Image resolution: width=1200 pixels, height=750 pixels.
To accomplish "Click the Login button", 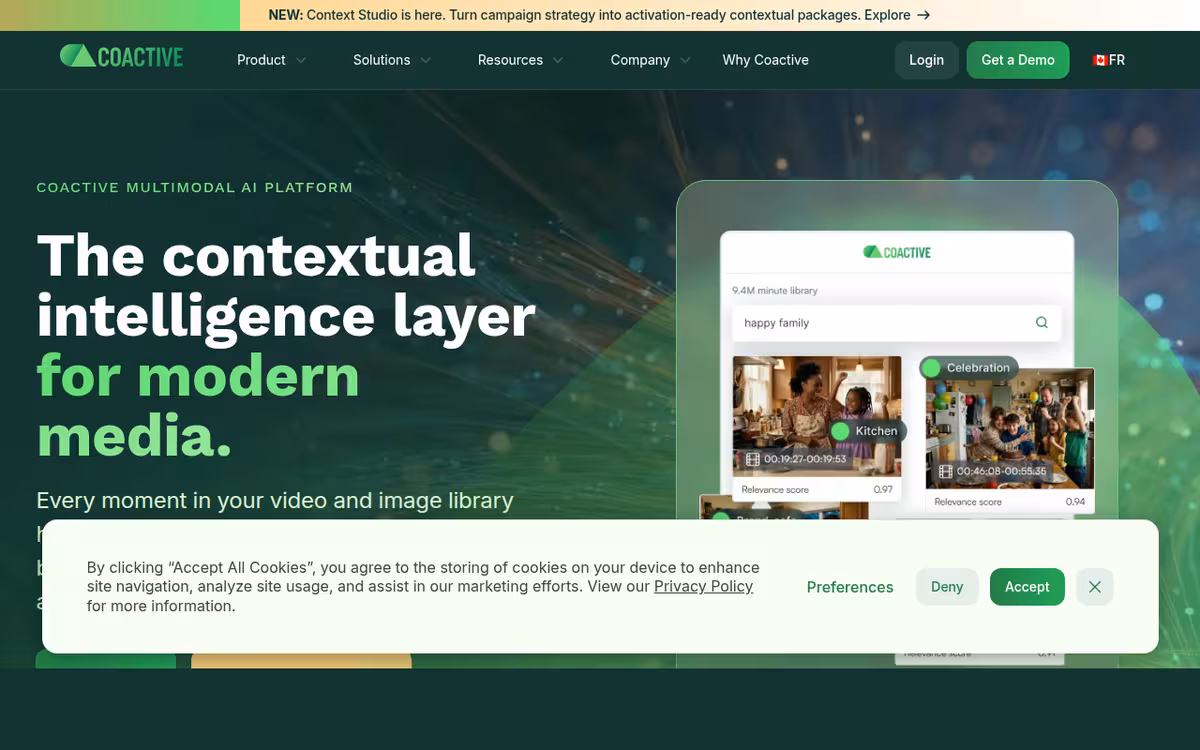I will click(926, 60).
